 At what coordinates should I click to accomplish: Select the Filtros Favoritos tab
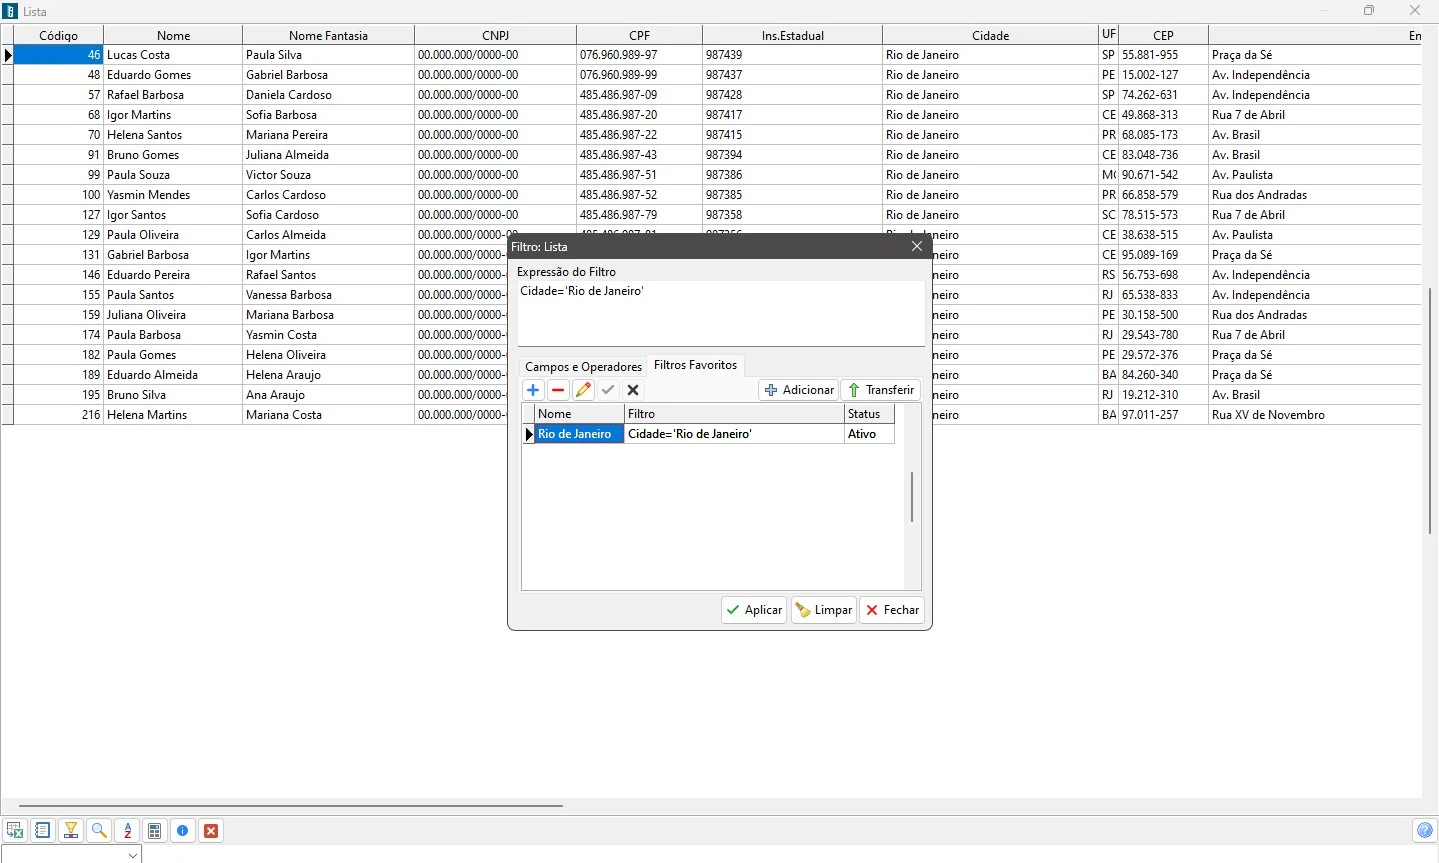(696, 366)
